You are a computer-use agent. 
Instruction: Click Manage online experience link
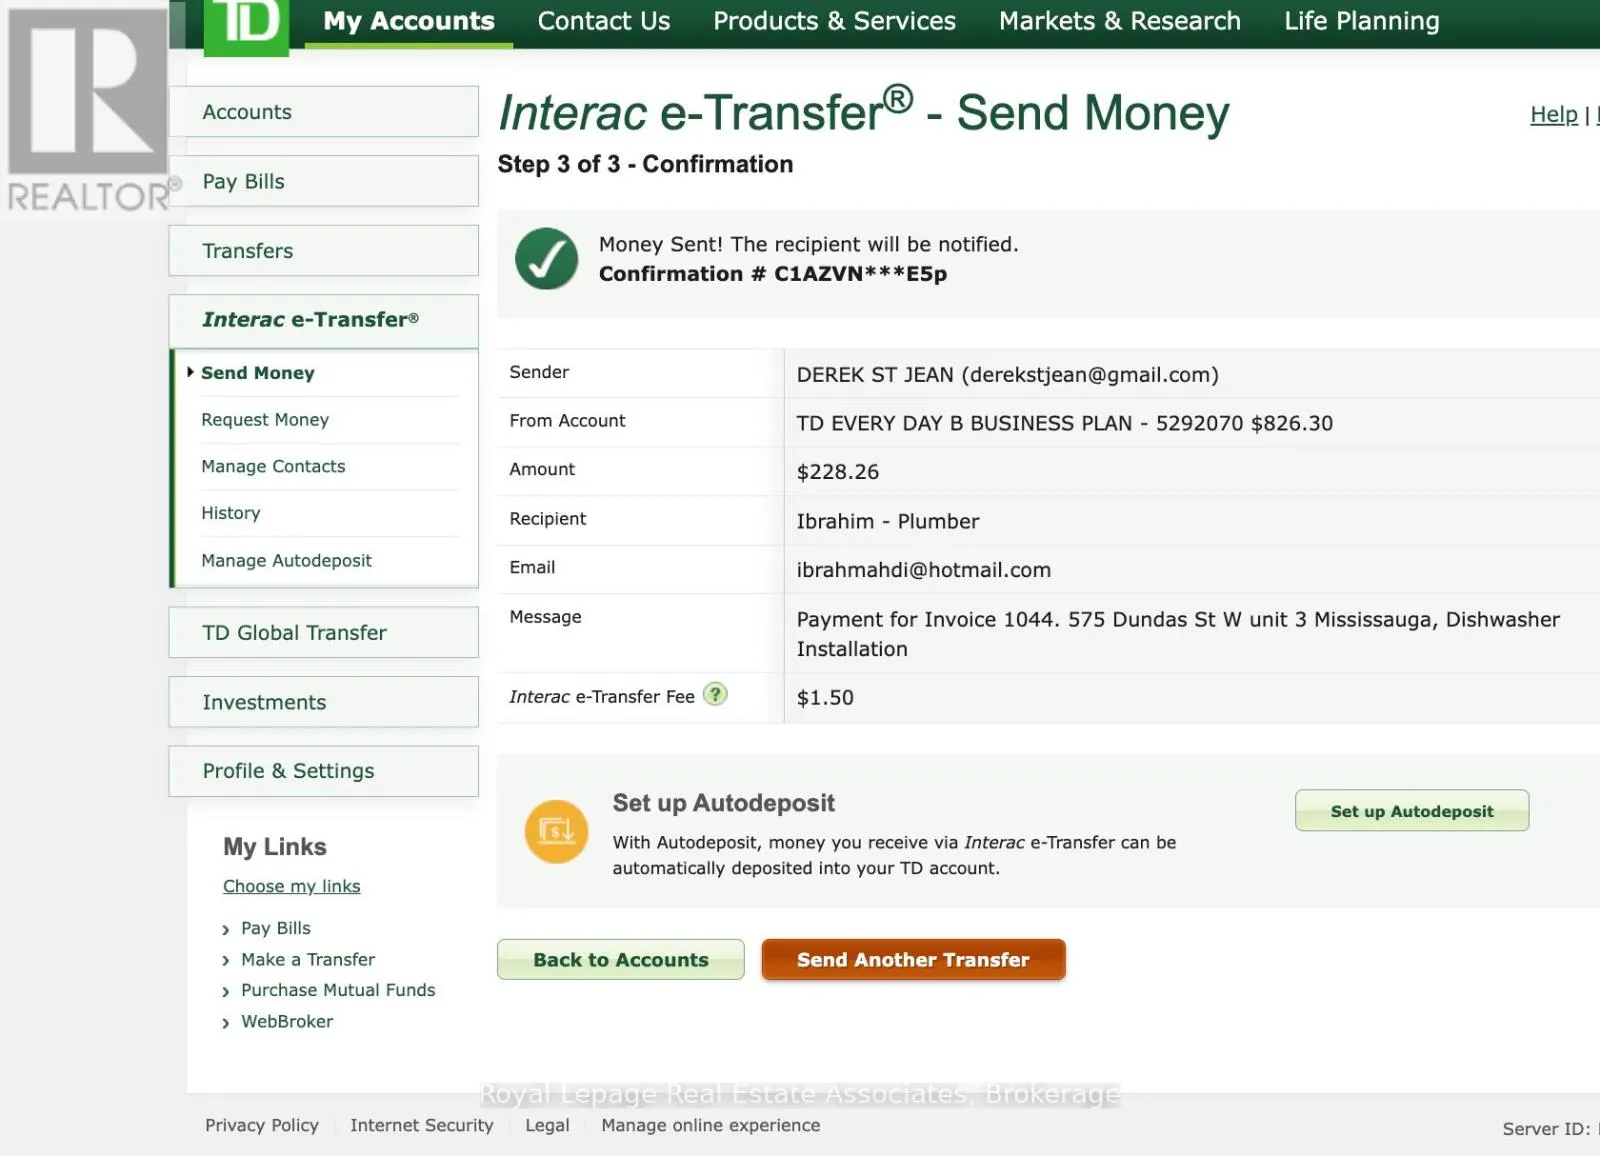pyautogui.click(x=711, y=1125)
